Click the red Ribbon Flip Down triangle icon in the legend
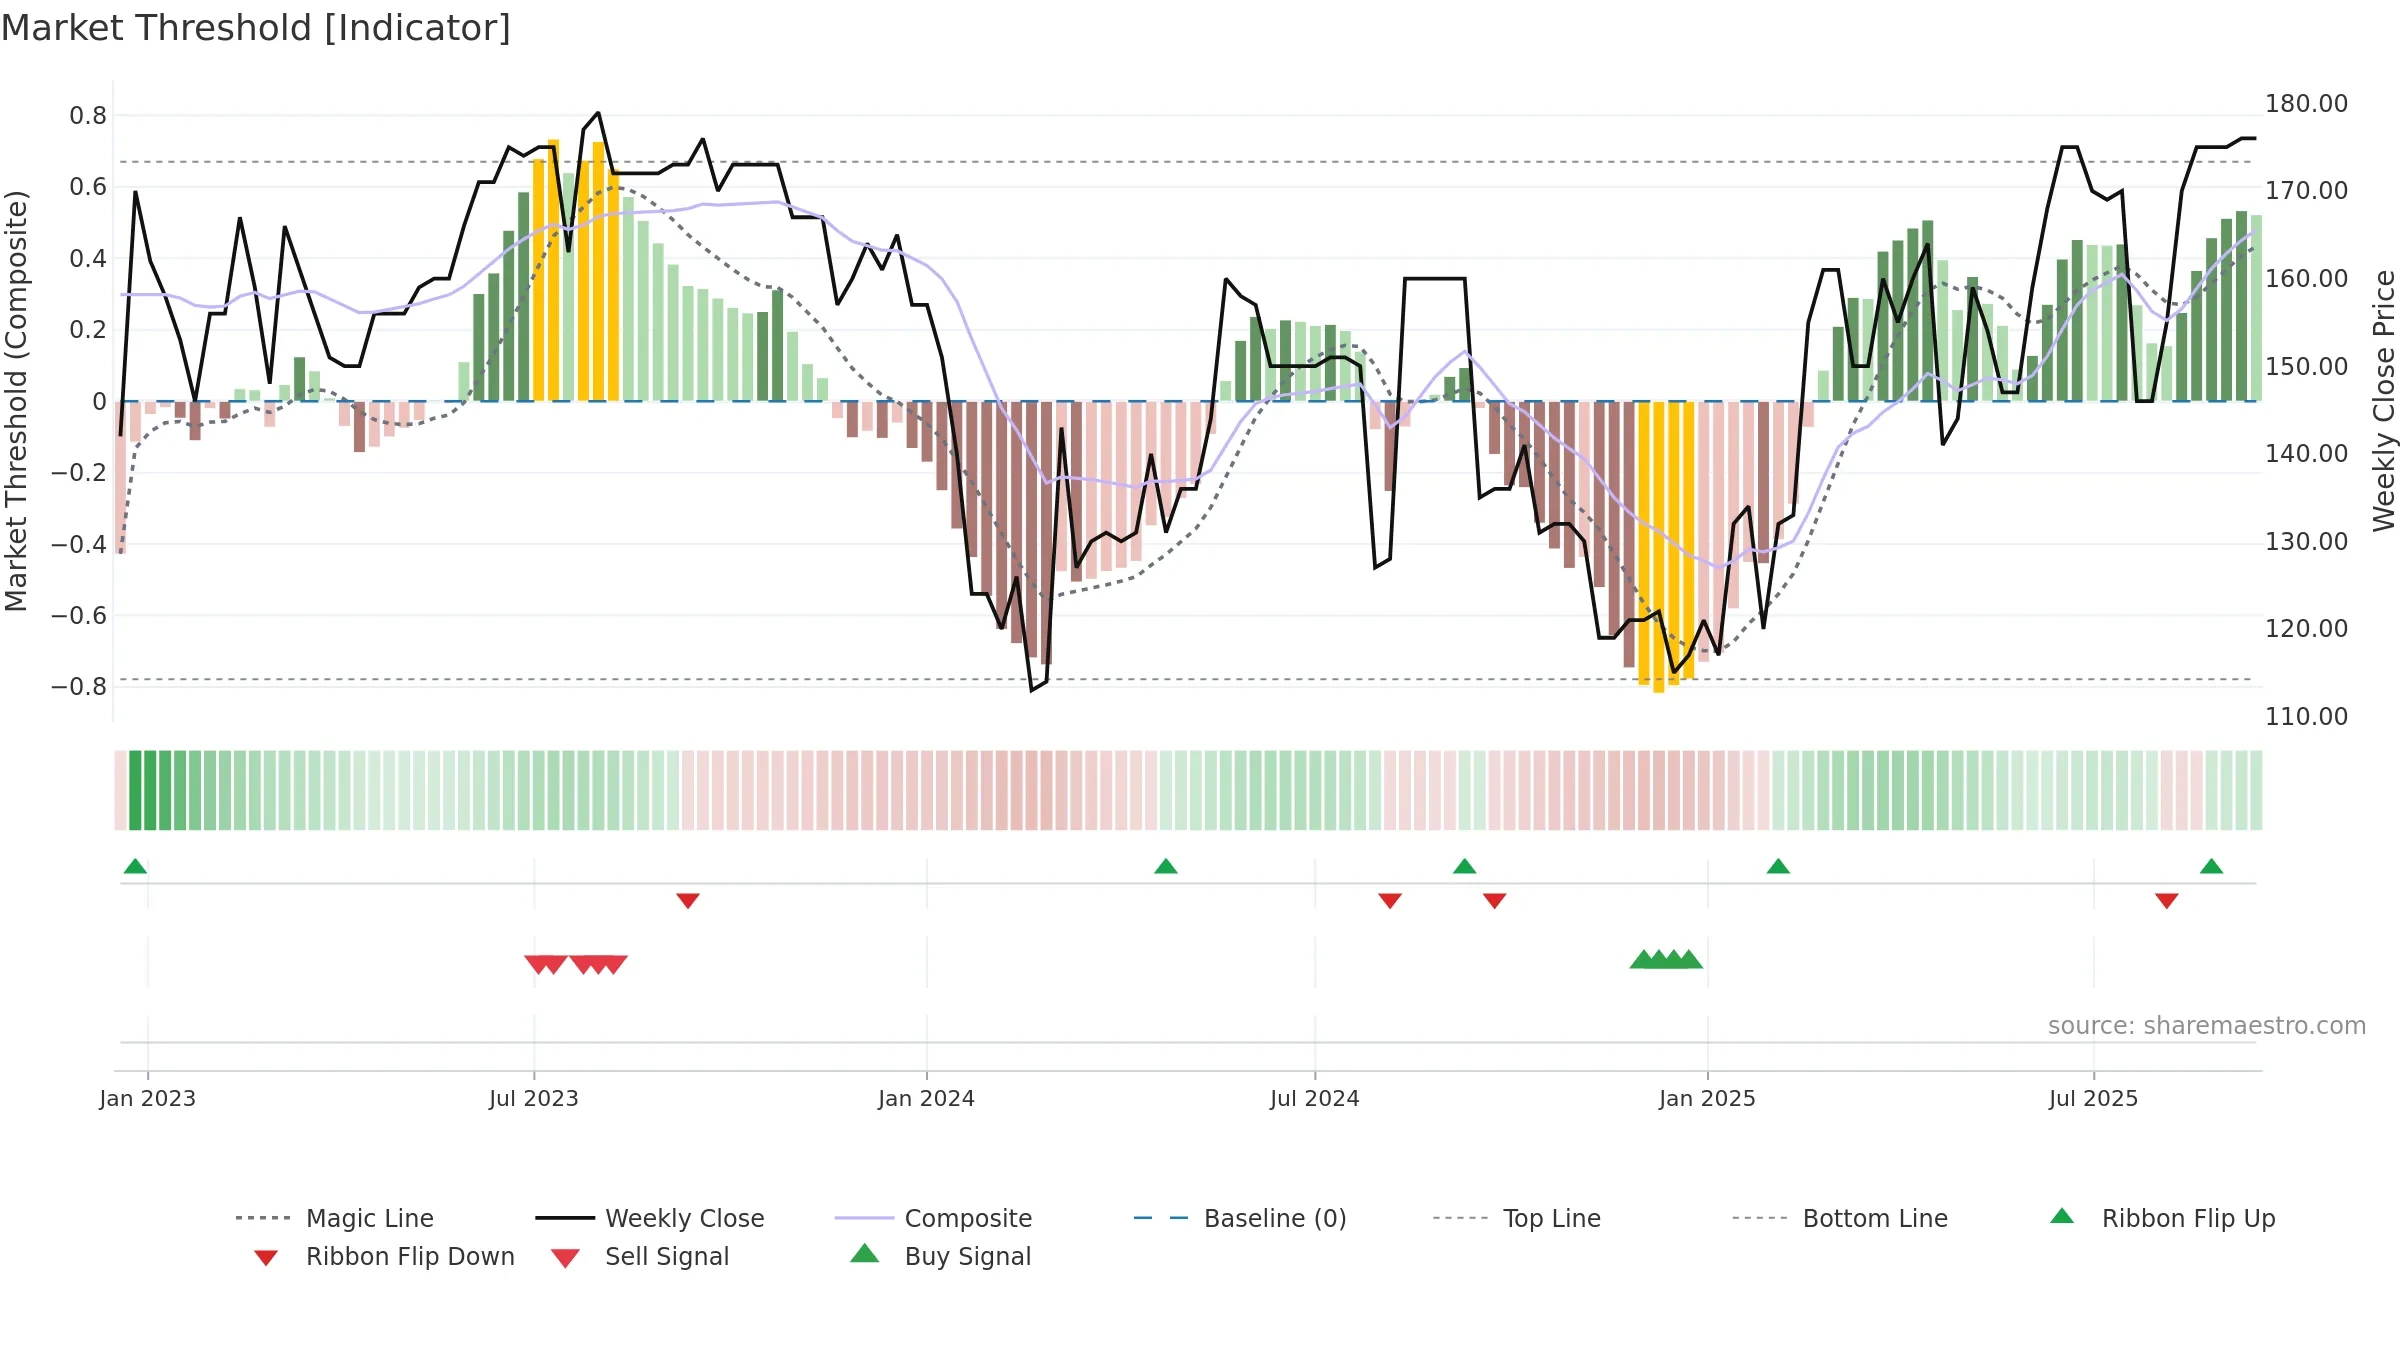The image size is (2400, 1350). (x=266, y=1258)
